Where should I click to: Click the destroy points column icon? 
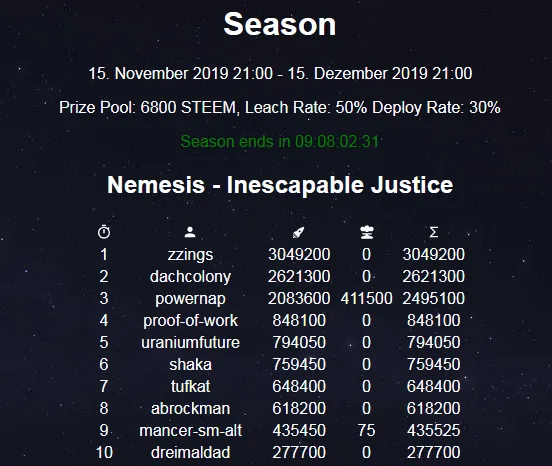coord(367,232)
